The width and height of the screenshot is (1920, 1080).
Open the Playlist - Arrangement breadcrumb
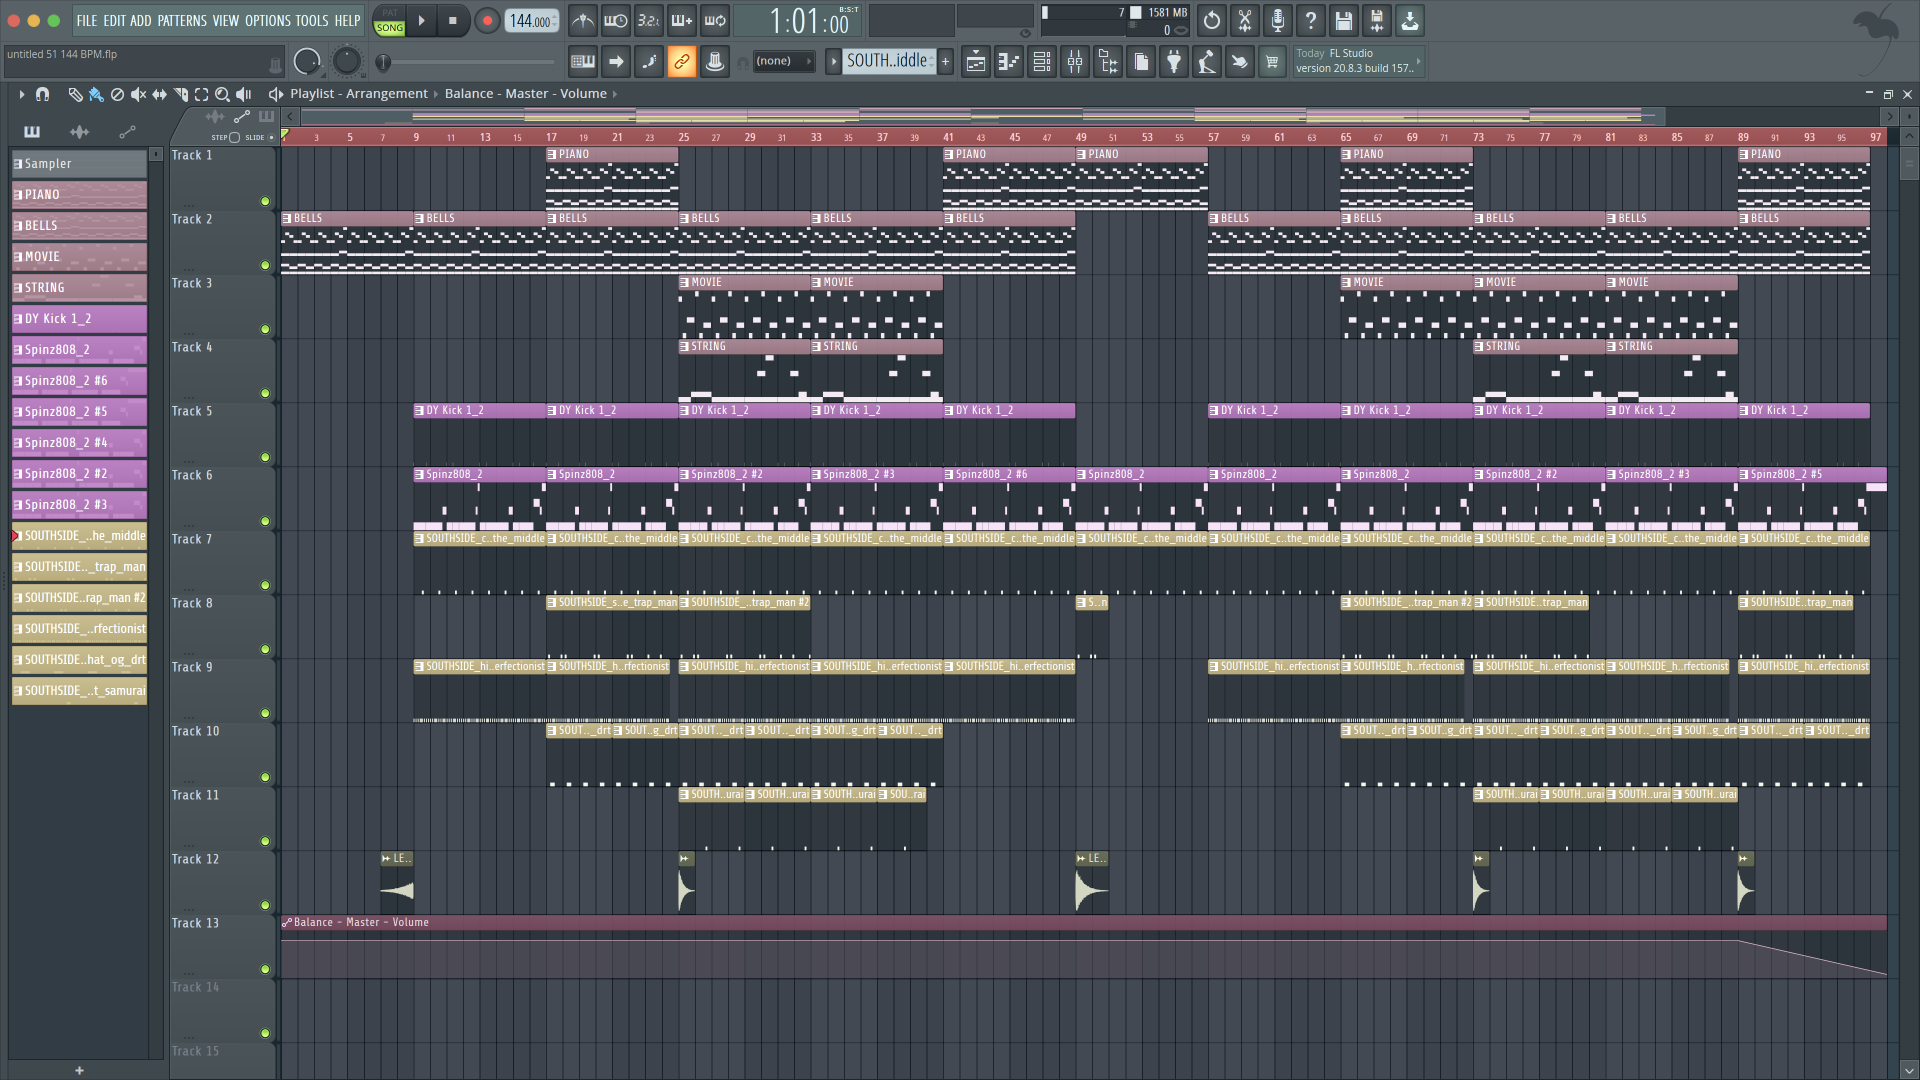click(x=359, y=94)
